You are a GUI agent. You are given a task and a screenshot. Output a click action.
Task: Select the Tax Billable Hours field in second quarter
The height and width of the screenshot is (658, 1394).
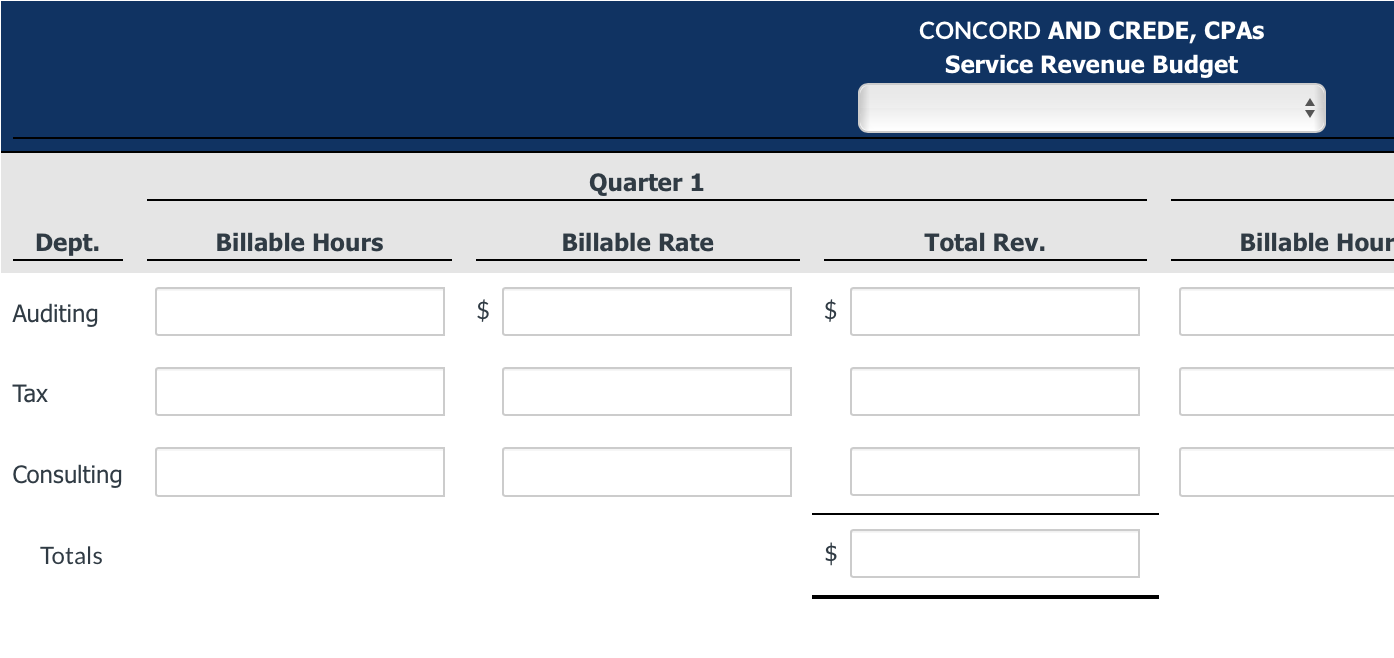(1287, 392)
